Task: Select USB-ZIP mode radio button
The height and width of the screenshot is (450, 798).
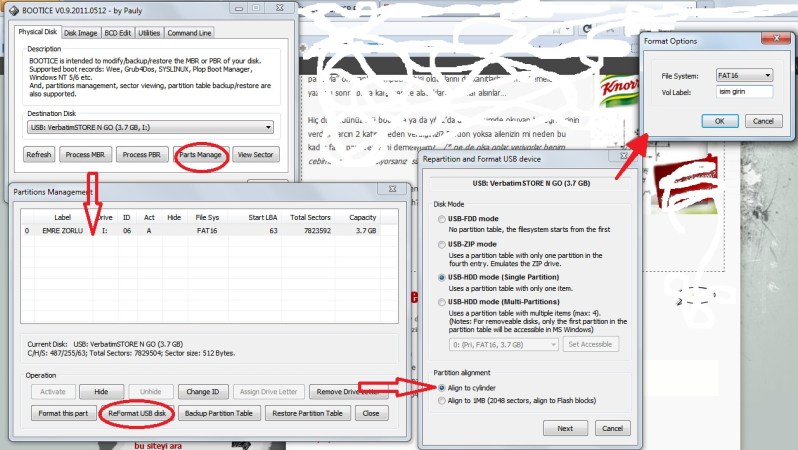Action: 442,244
